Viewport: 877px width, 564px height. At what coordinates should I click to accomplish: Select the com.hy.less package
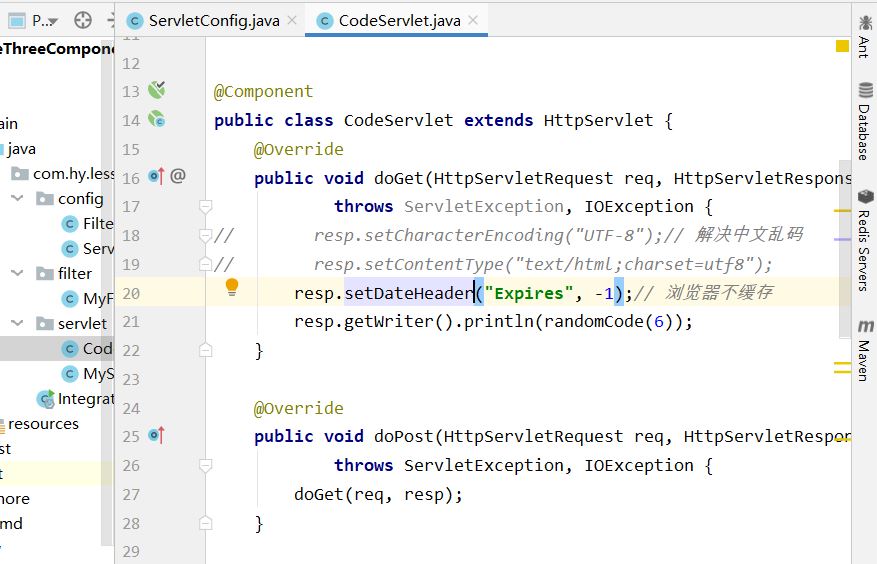point(63,174)
